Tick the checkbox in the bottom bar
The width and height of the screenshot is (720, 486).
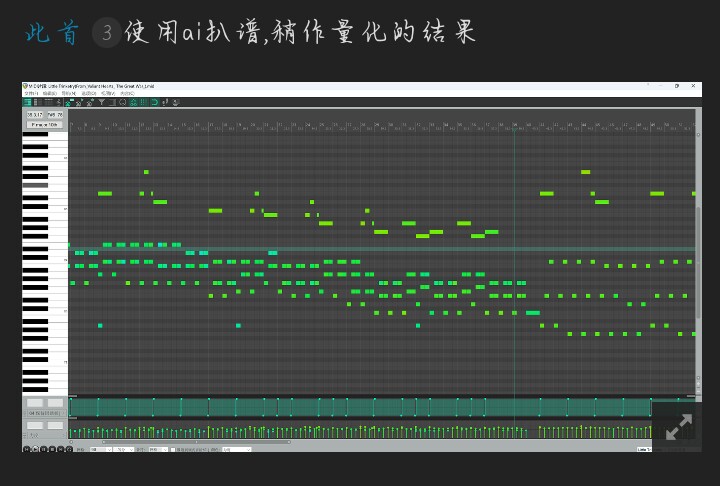point(173,449)
